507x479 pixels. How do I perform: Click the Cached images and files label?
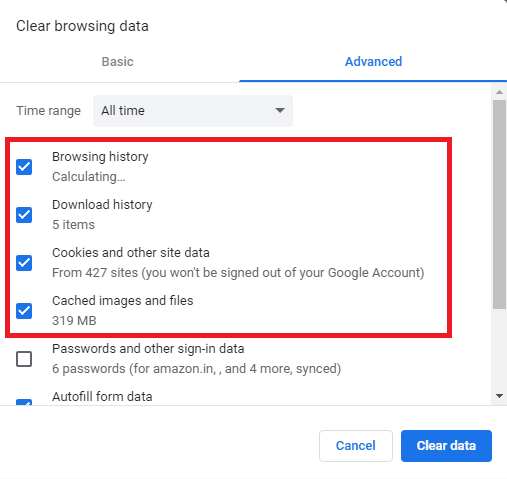point(123,301)
